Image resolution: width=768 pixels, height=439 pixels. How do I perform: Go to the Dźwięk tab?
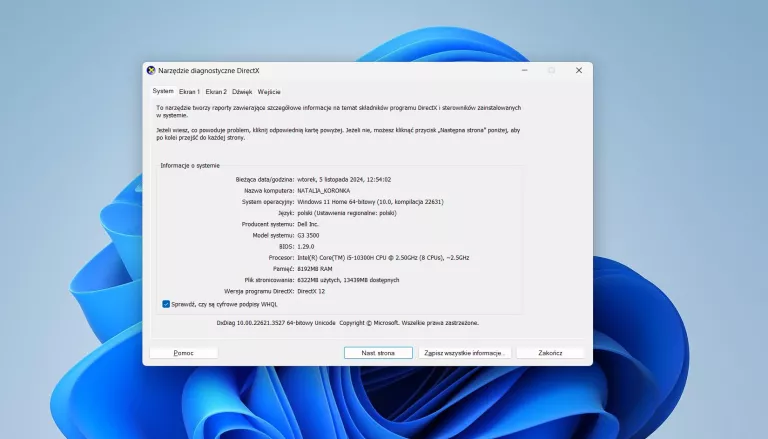[242, 91]
